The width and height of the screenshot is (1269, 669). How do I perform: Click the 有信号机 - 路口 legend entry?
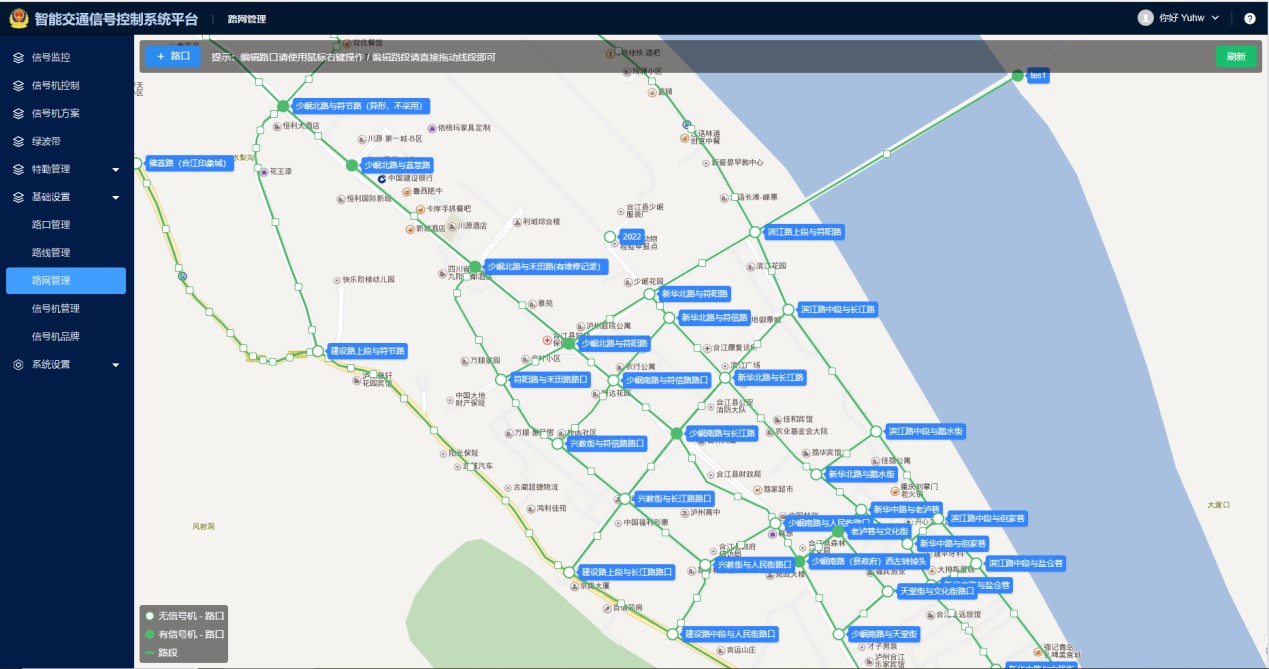click(x=184, y=635)
